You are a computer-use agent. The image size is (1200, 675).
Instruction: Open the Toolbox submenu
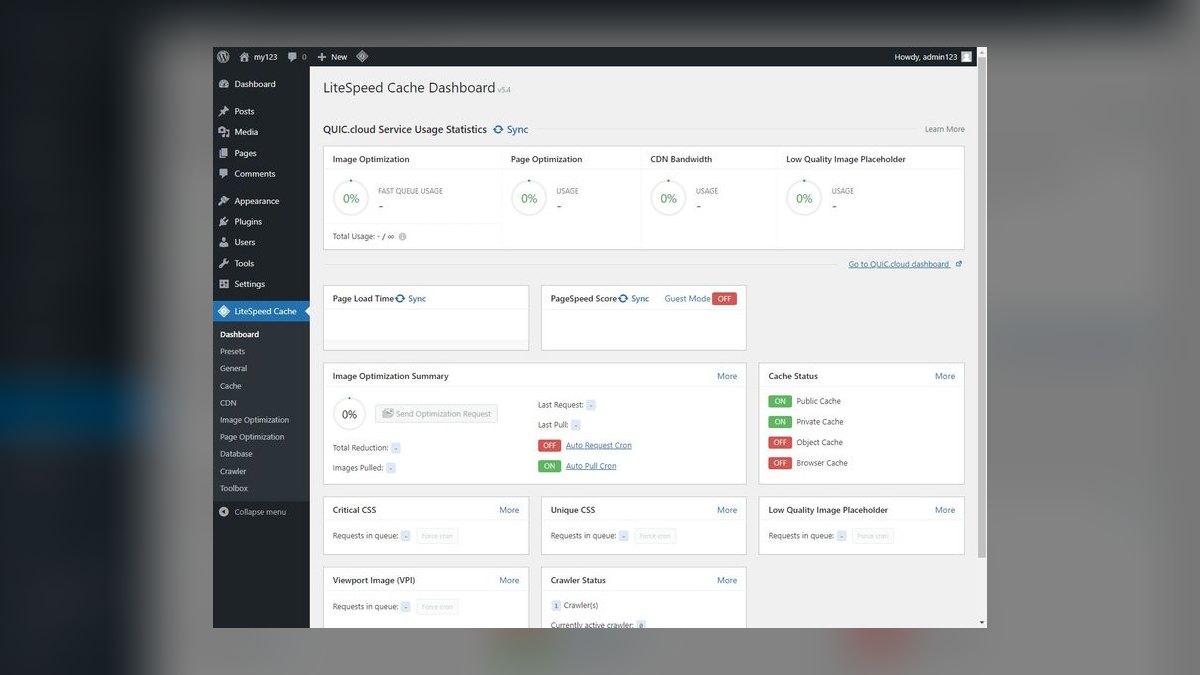[x=234, y=488]
